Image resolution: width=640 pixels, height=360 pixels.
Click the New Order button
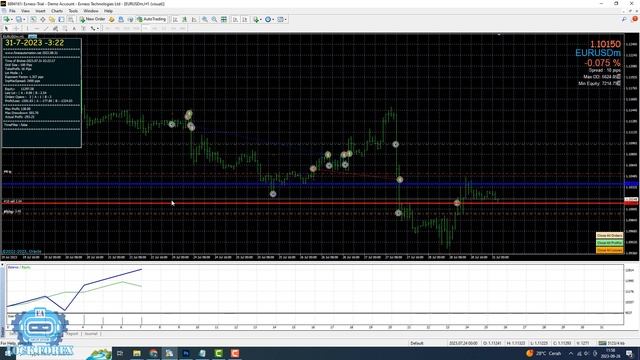(x=93, y=19)
